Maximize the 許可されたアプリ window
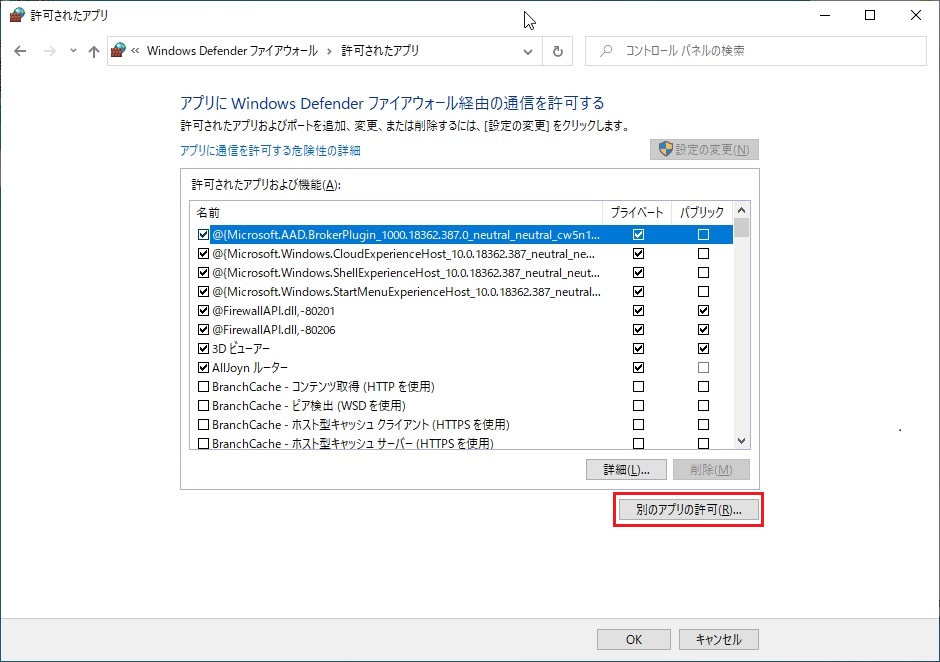The width and height of the screenshot is (940, 662). [x=870, y=16]
